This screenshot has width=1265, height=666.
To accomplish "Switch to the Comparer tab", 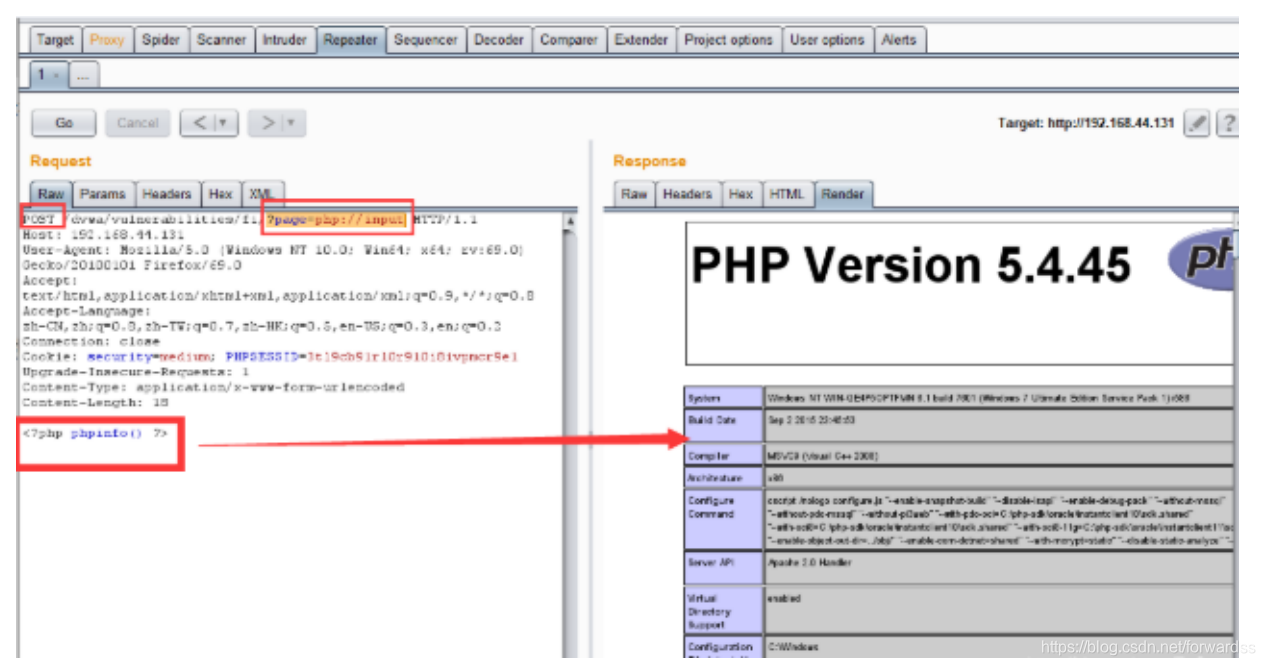I will pos(568,40).
